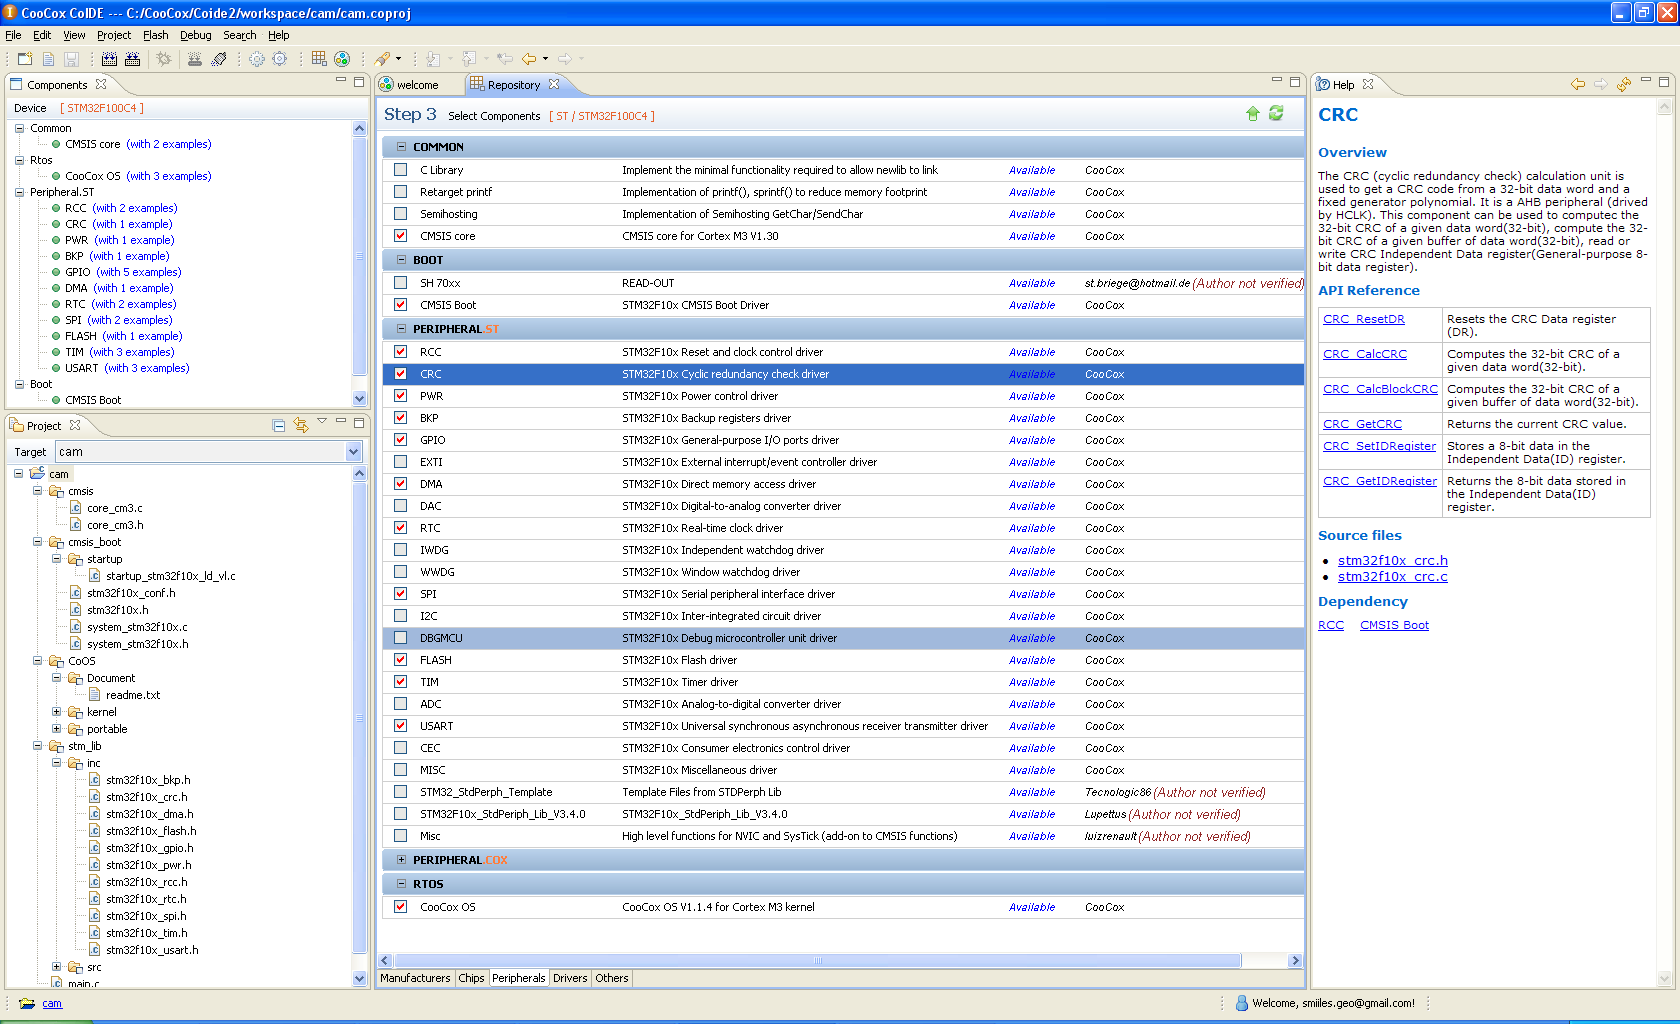
Task: Open the Project panel view menu triangle
Action: pyautogui.click(x=322, y=422)
